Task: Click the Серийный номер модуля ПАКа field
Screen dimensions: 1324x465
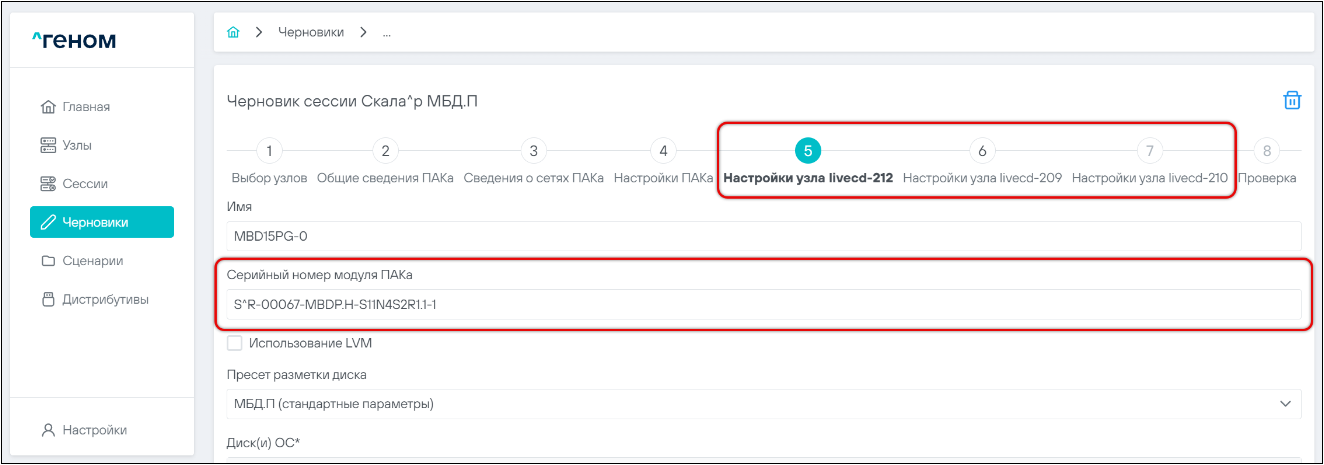Action: 764,304
